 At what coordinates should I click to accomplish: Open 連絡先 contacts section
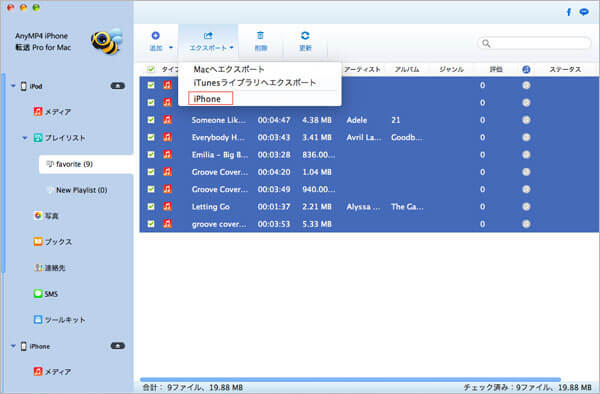50,268
